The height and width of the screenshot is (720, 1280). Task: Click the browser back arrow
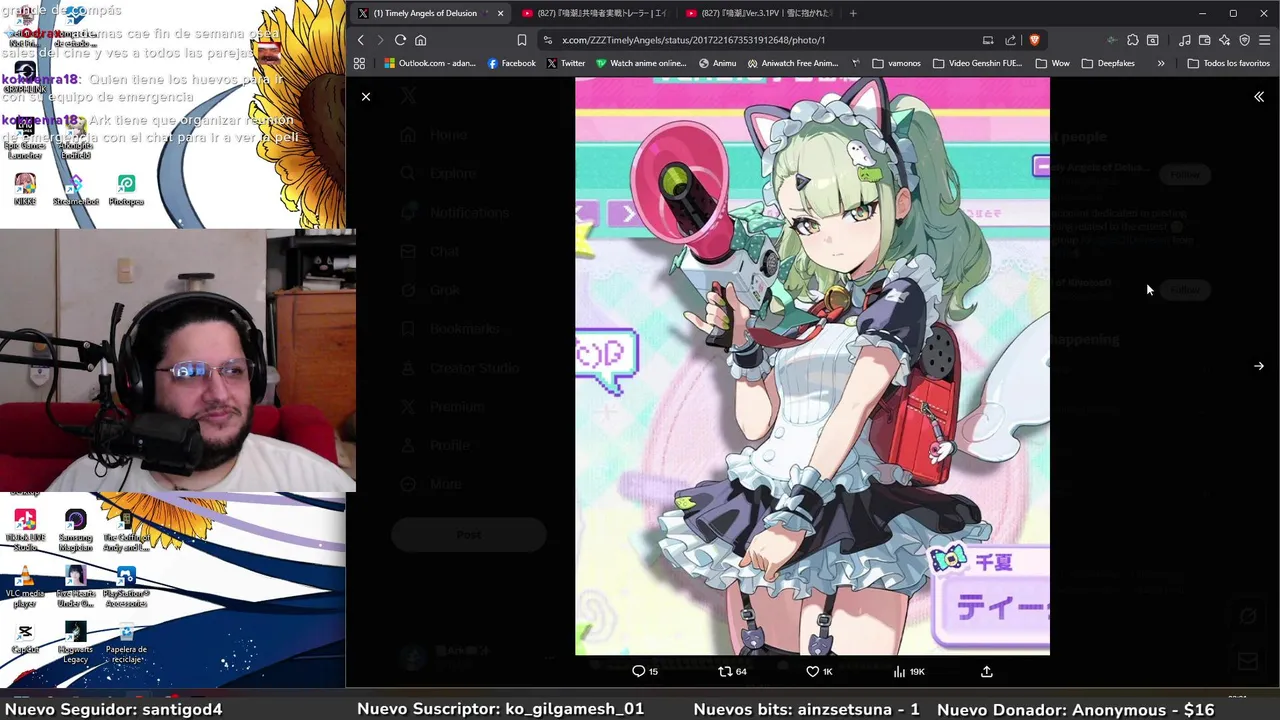361,40
